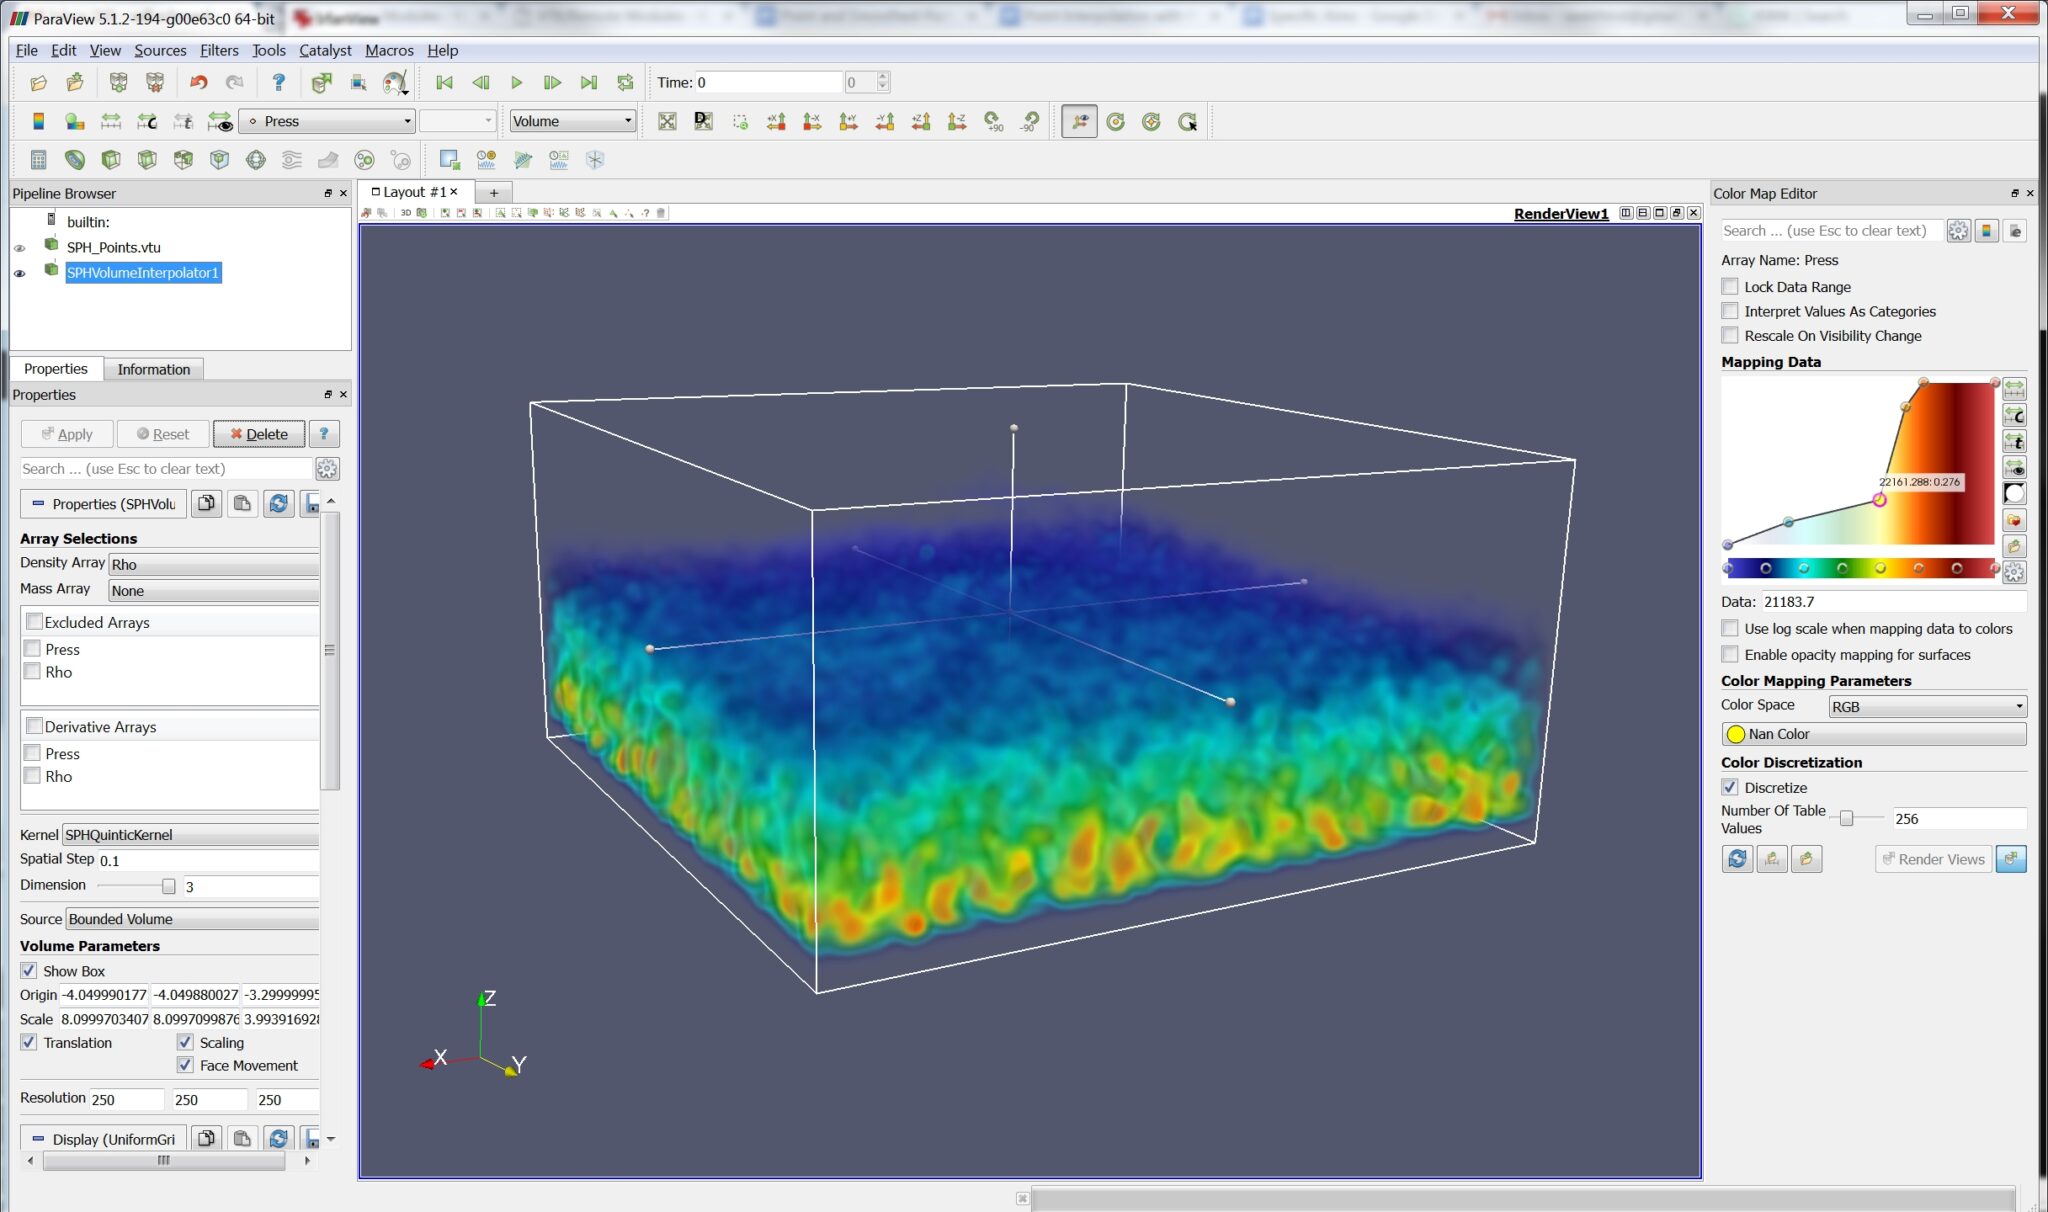Open the Edit Color Map palette icon
Viewport: 2048px width, 1212px height.
(x=38, y=121)
